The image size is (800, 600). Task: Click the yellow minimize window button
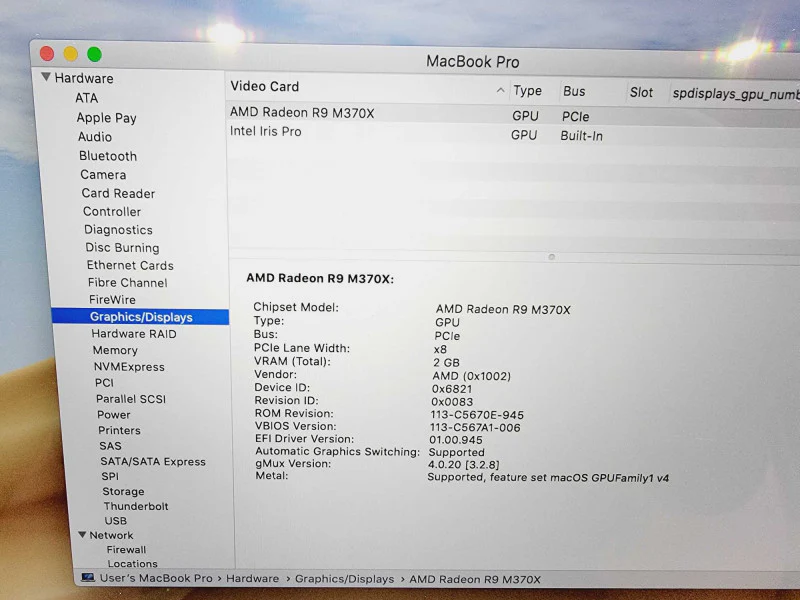[x=70, y=54]
